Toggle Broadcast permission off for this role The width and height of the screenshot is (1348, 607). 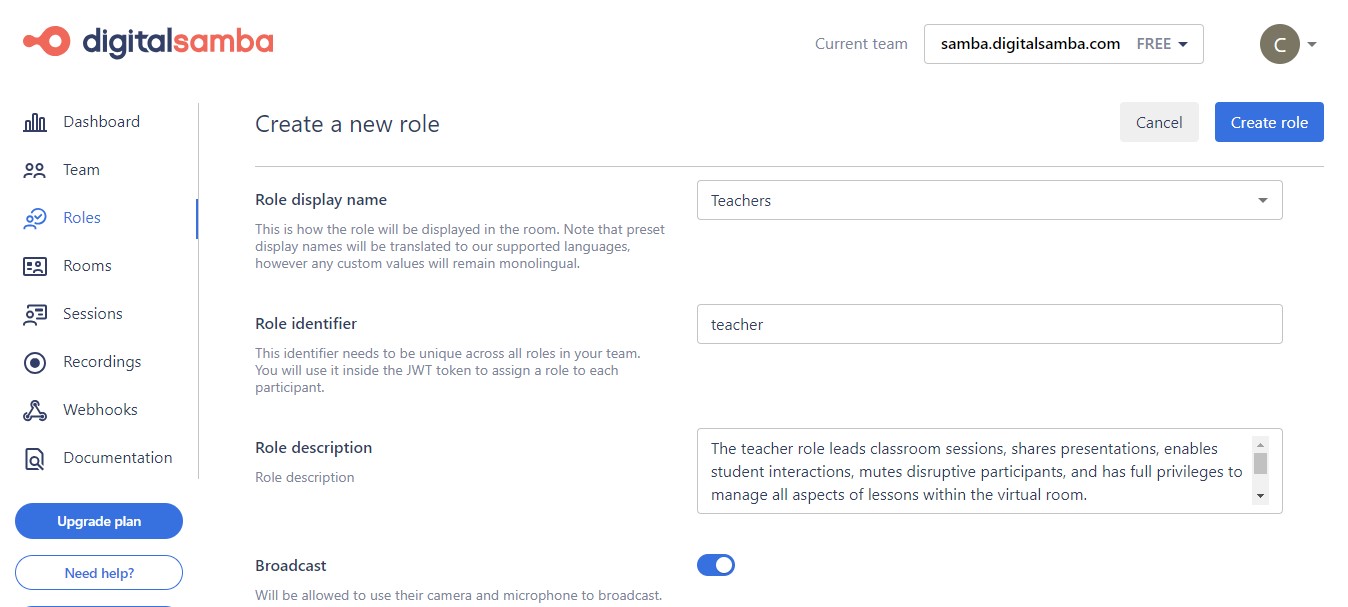[x=716, y=565]
